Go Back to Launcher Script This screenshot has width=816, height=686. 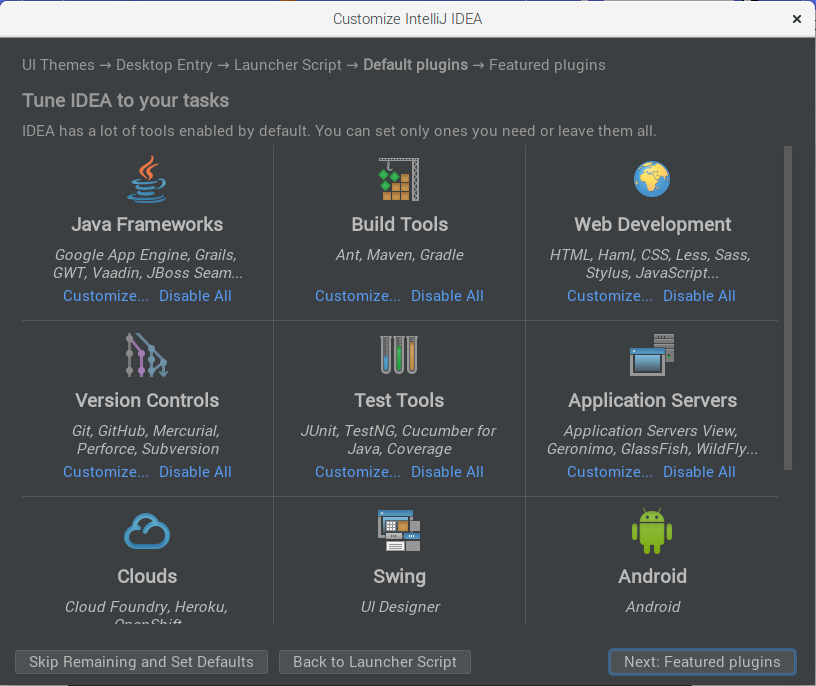[375, 662]
